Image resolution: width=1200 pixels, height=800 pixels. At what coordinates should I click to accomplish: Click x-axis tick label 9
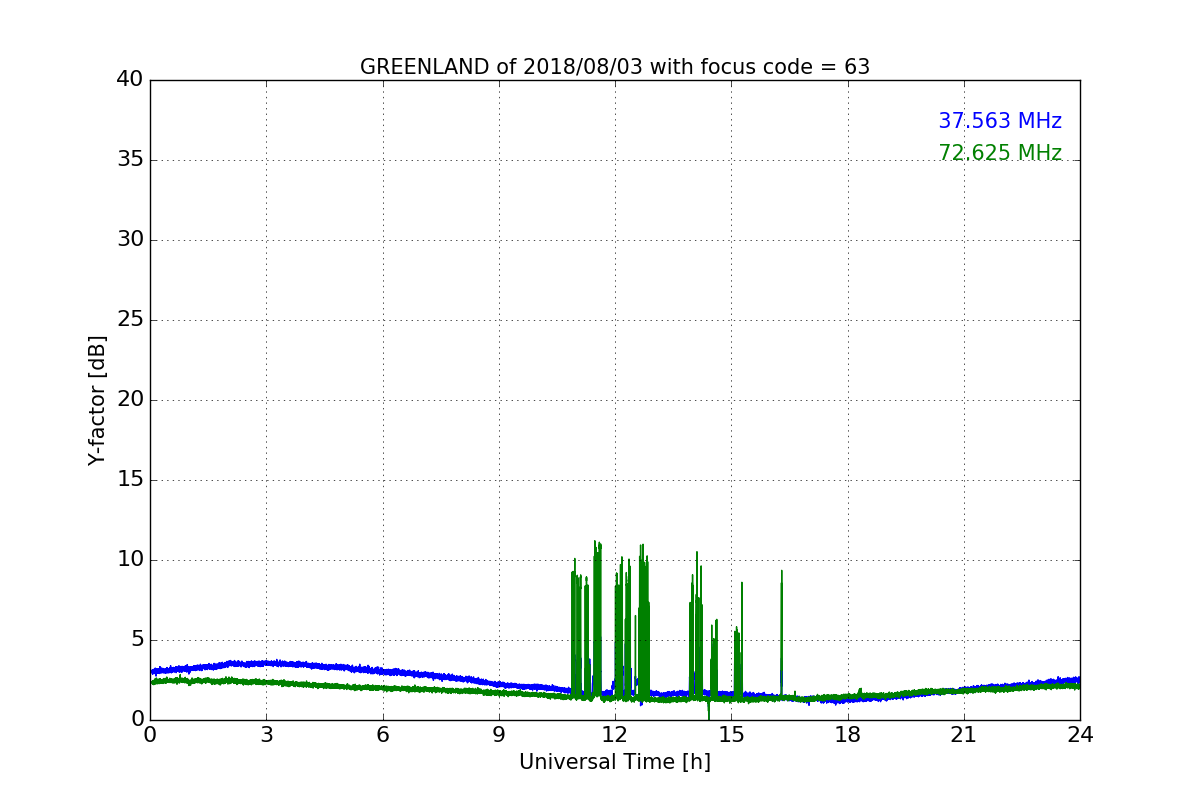click(499, 735)
